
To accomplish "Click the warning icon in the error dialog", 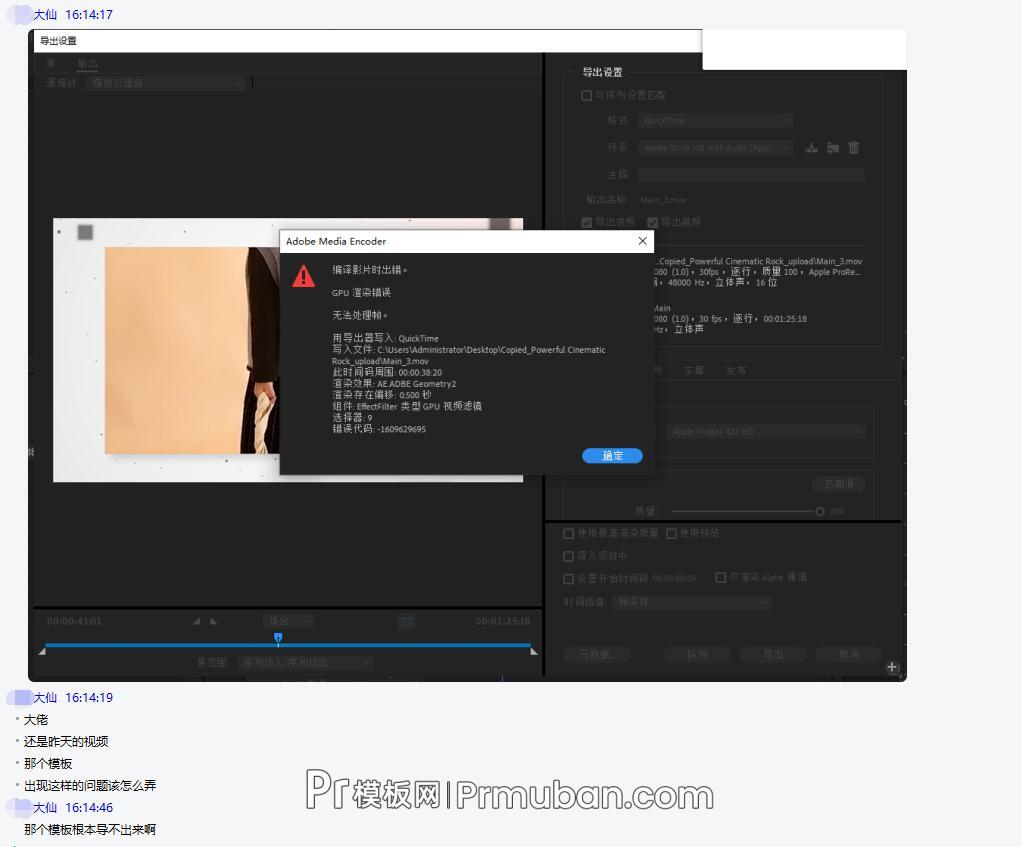I will [303, 276].
